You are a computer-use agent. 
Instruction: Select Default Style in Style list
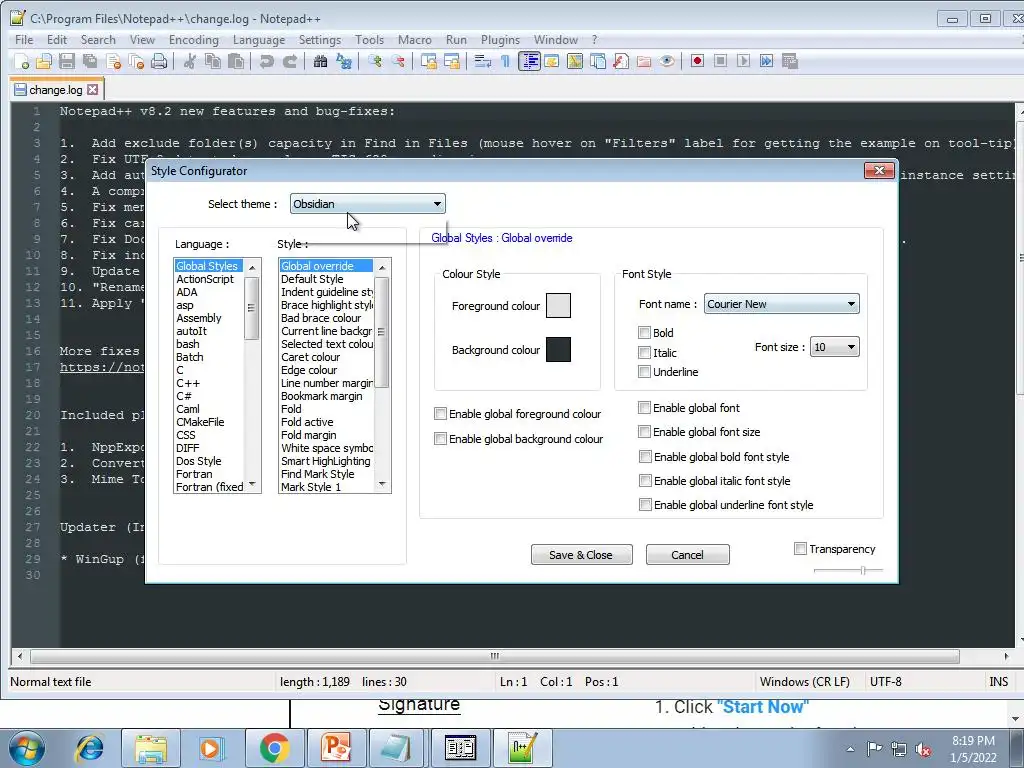click(312, 279)
